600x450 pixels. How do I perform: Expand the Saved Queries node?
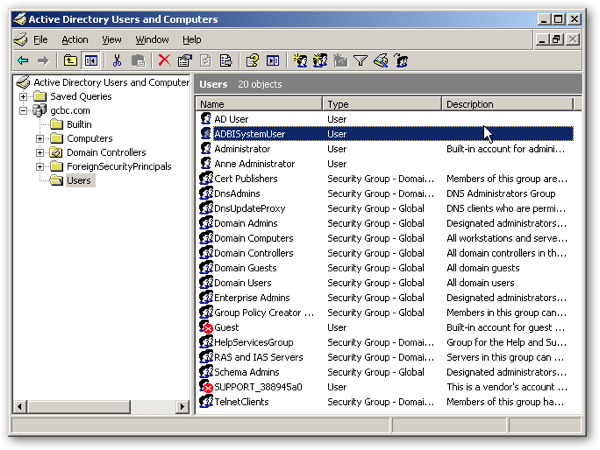(x=23, y=96)
